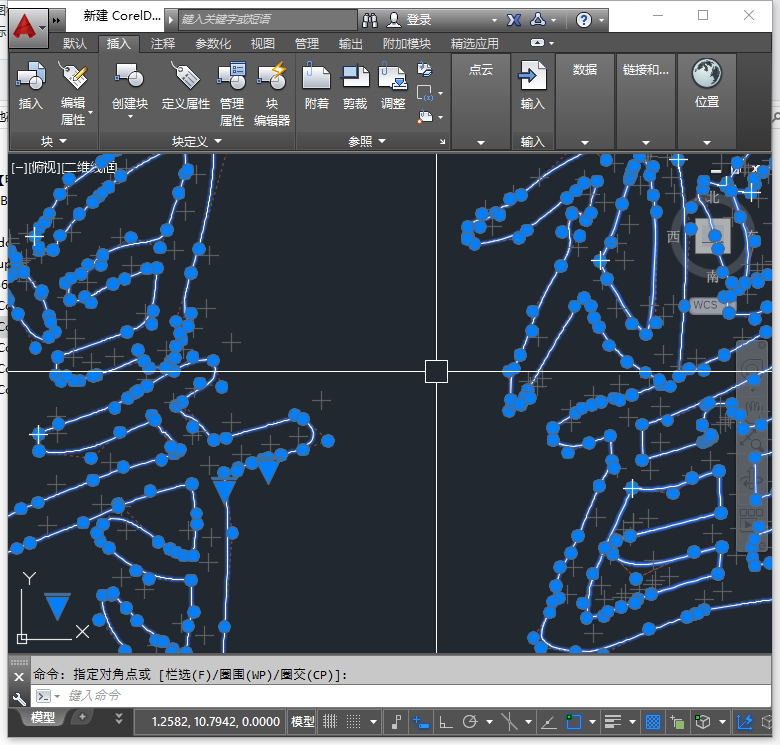The image size is (780, 745).
Task: Switch to the Manage (管理) ribbon tab
Action: 306,44
